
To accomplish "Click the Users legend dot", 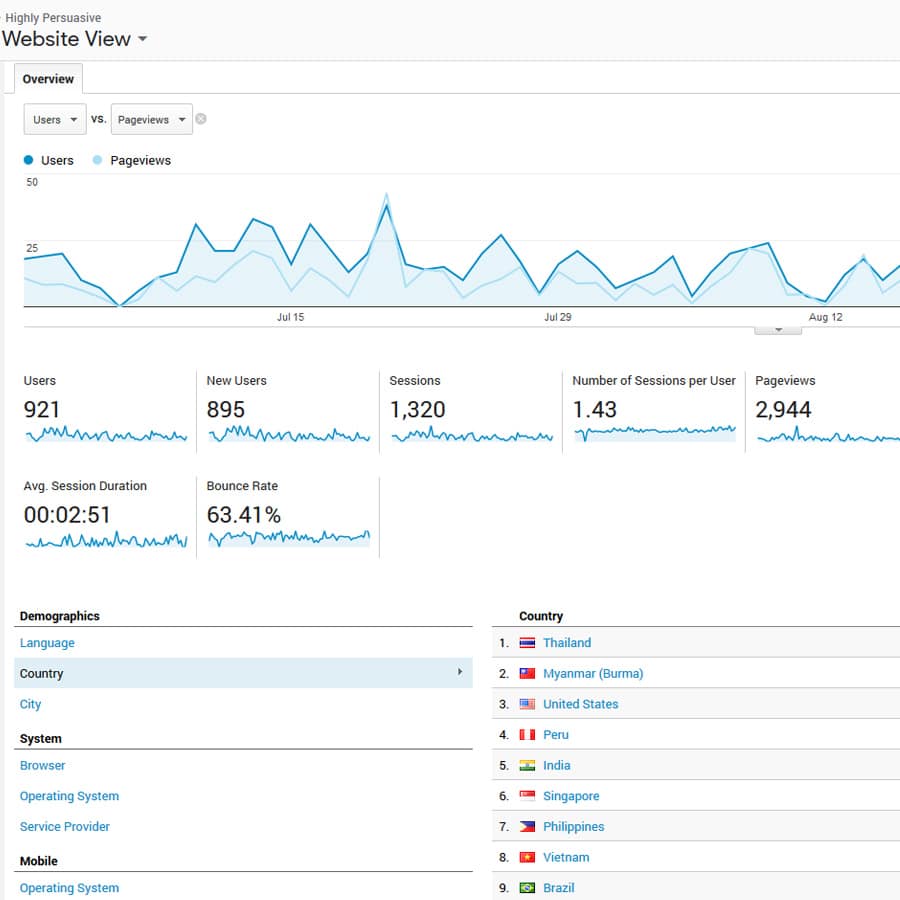I will 29,160.
